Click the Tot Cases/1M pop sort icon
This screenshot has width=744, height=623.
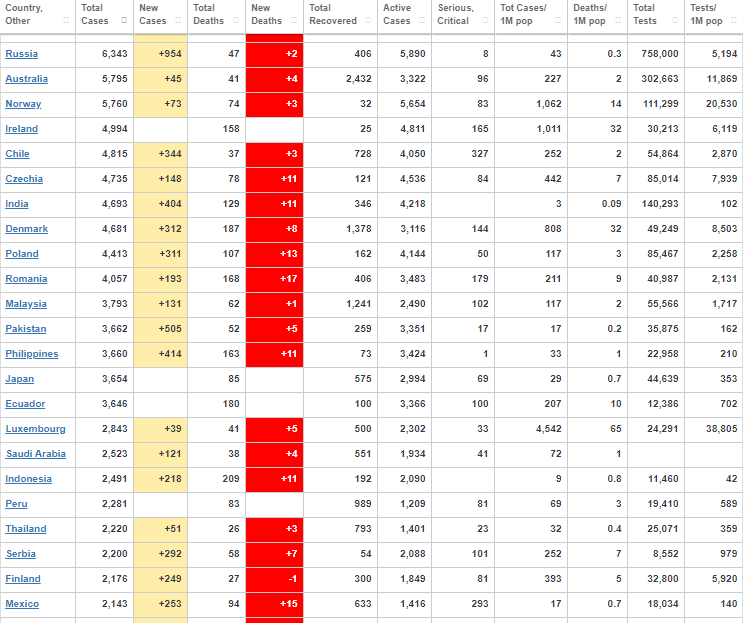coord(558,20)
